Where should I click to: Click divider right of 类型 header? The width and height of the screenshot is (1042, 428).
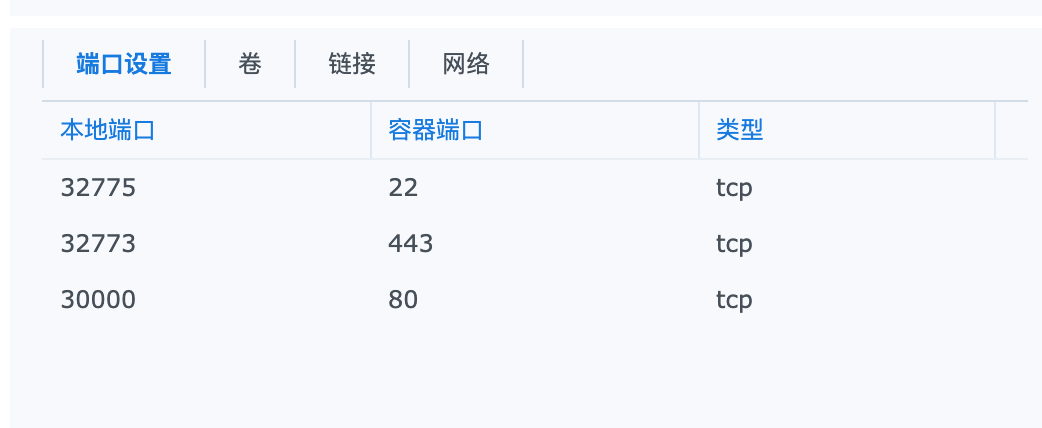point(995,130)
